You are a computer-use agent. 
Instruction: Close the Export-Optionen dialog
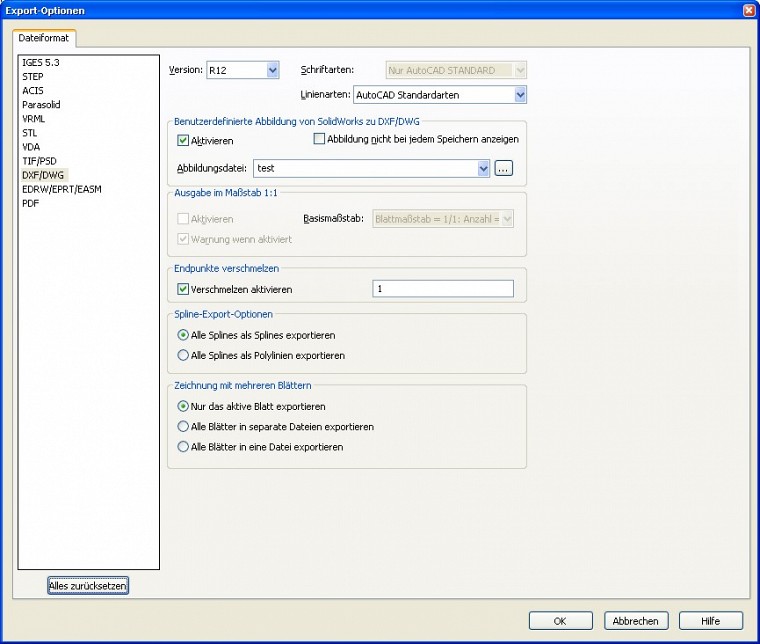pos(749,10)
